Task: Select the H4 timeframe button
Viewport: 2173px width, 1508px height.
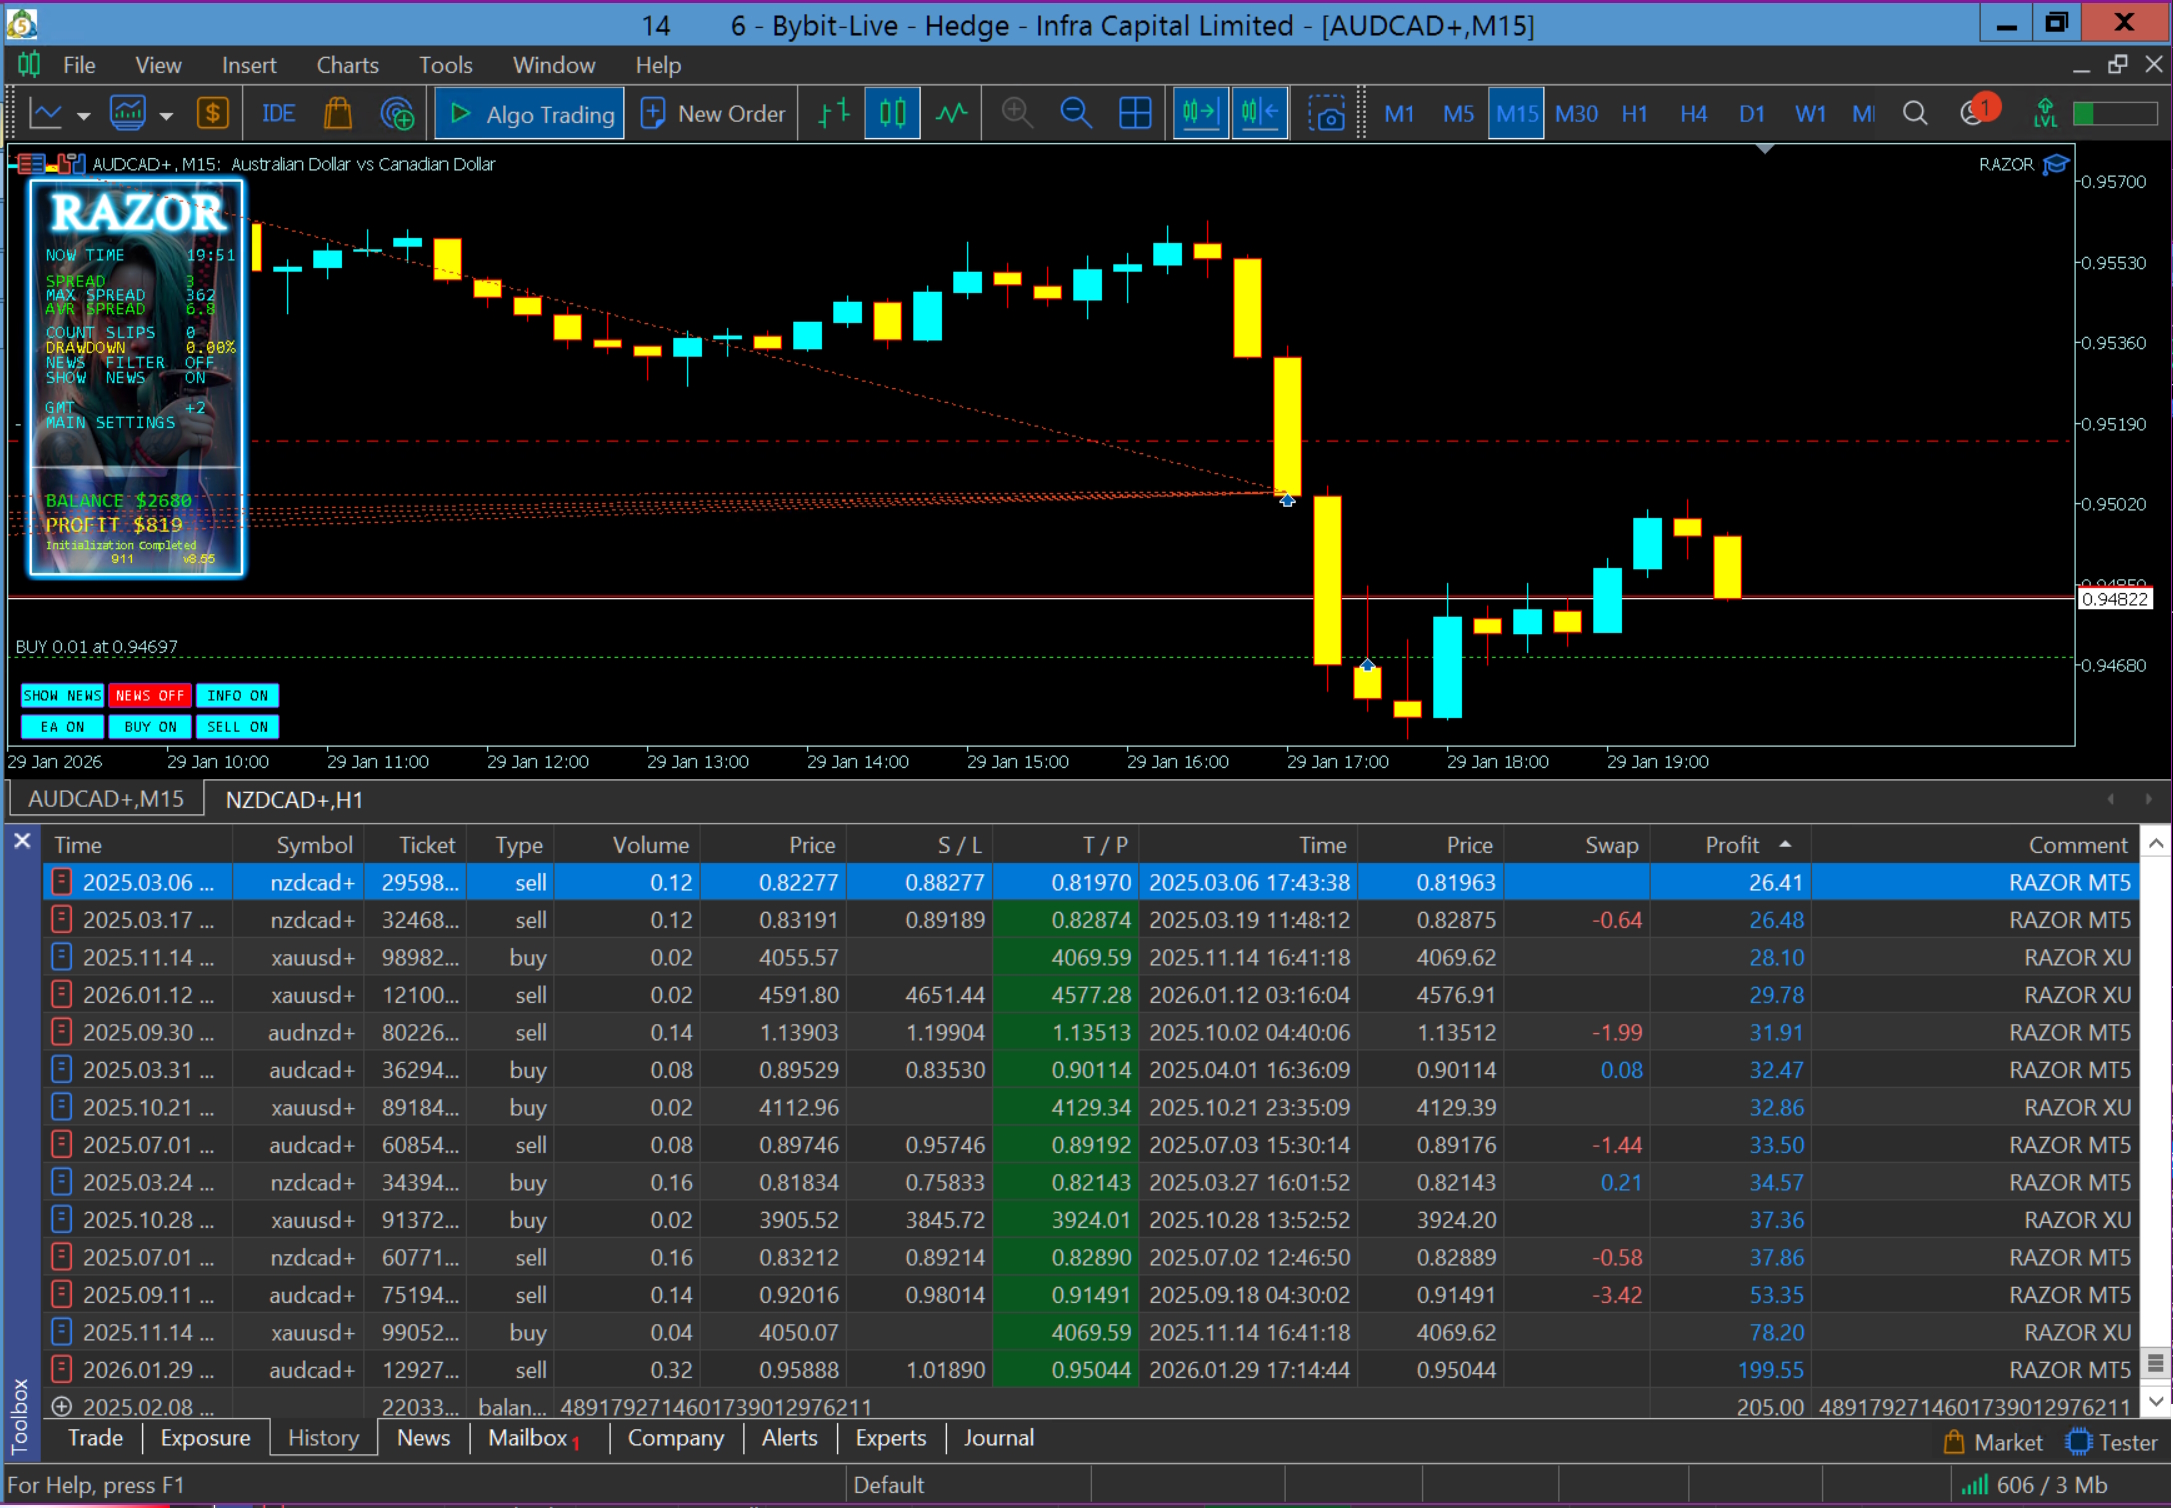Action: click(x=1693, y=114)
